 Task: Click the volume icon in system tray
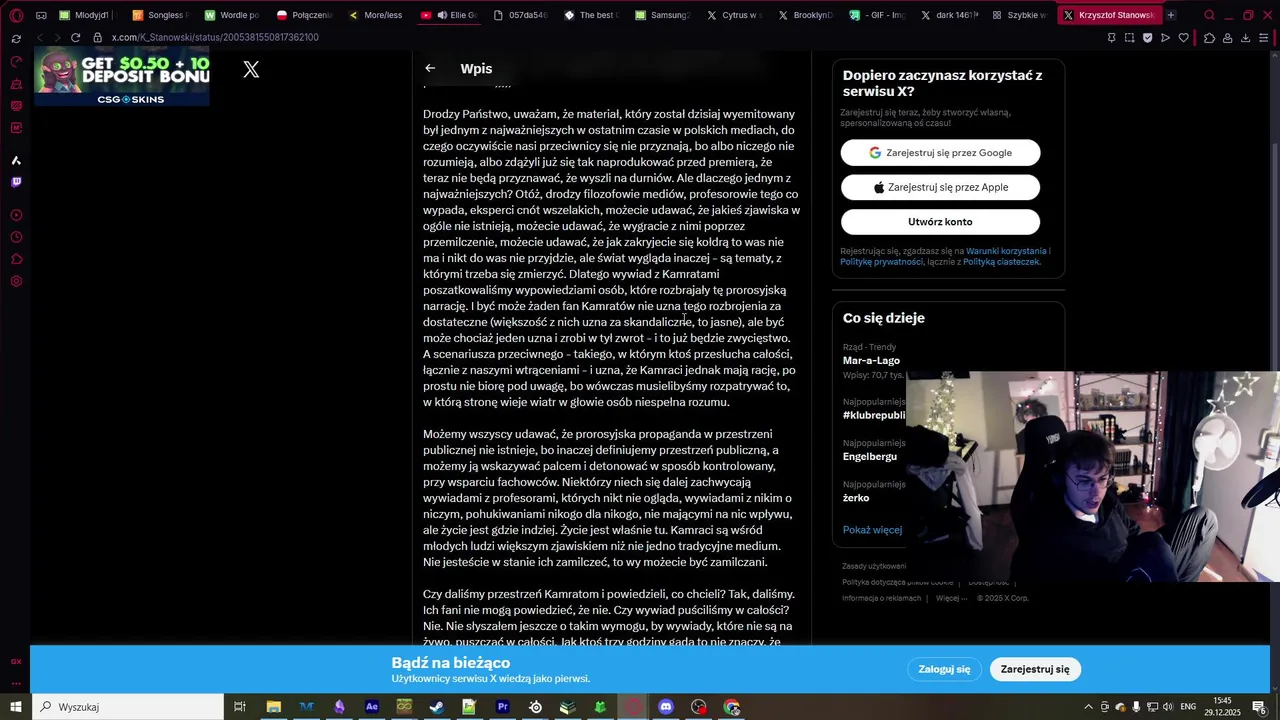1166,707
